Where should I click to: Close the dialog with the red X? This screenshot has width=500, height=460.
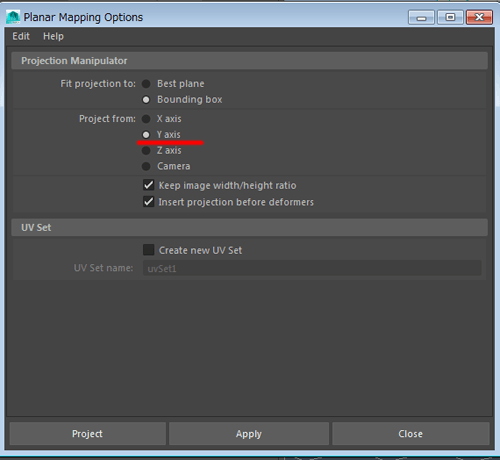pyautogui.click(x=479, y=17)
